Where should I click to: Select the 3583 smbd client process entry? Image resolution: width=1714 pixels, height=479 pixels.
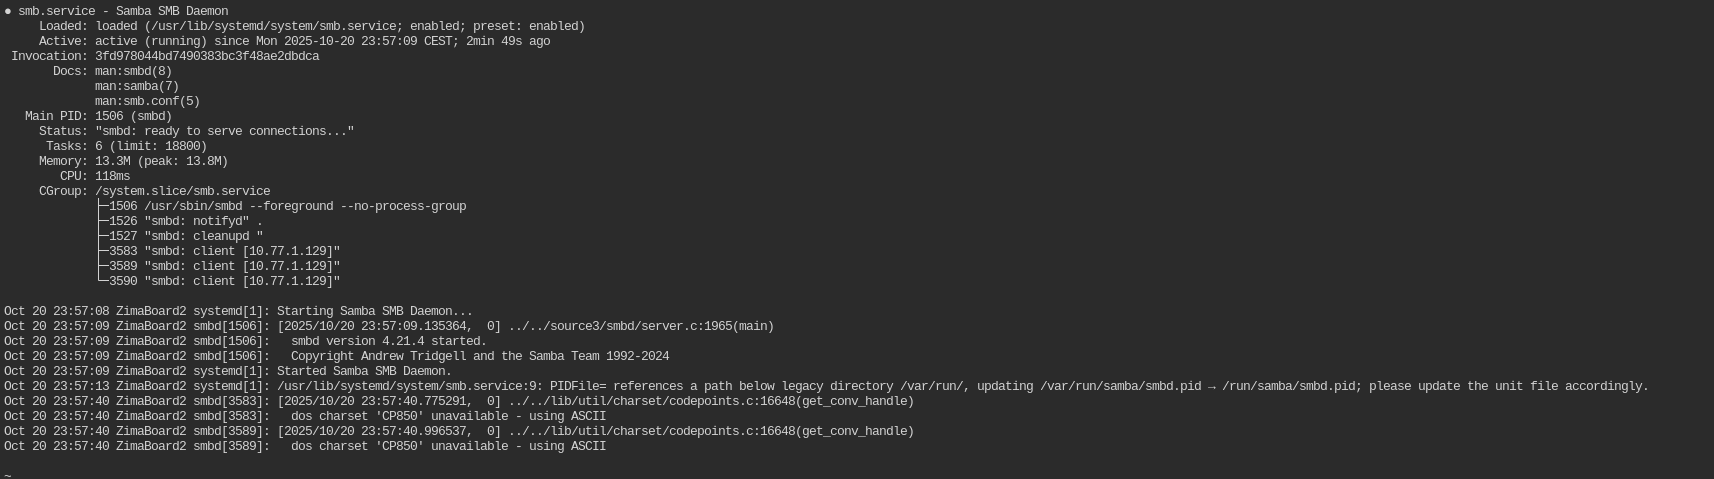click(224, 251)
